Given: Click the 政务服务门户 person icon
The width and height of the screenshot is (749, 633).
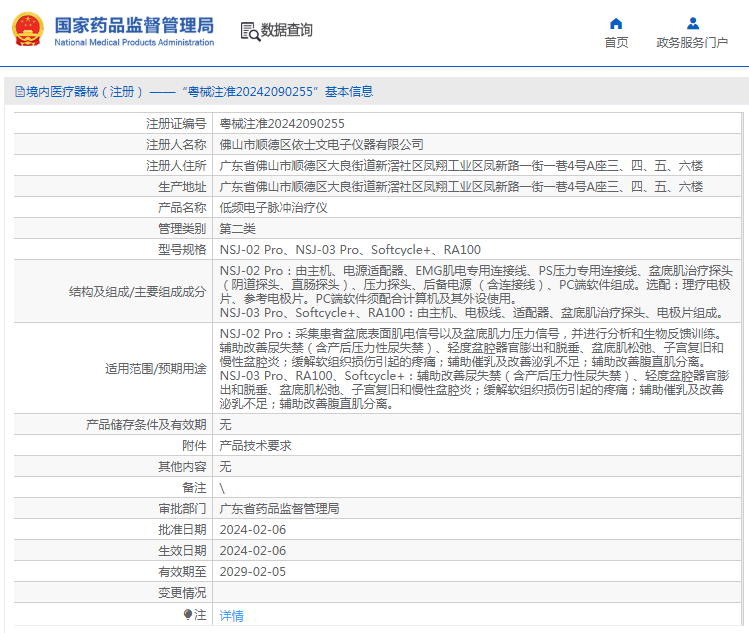Looking at the screenshot, I should point(692,23).
